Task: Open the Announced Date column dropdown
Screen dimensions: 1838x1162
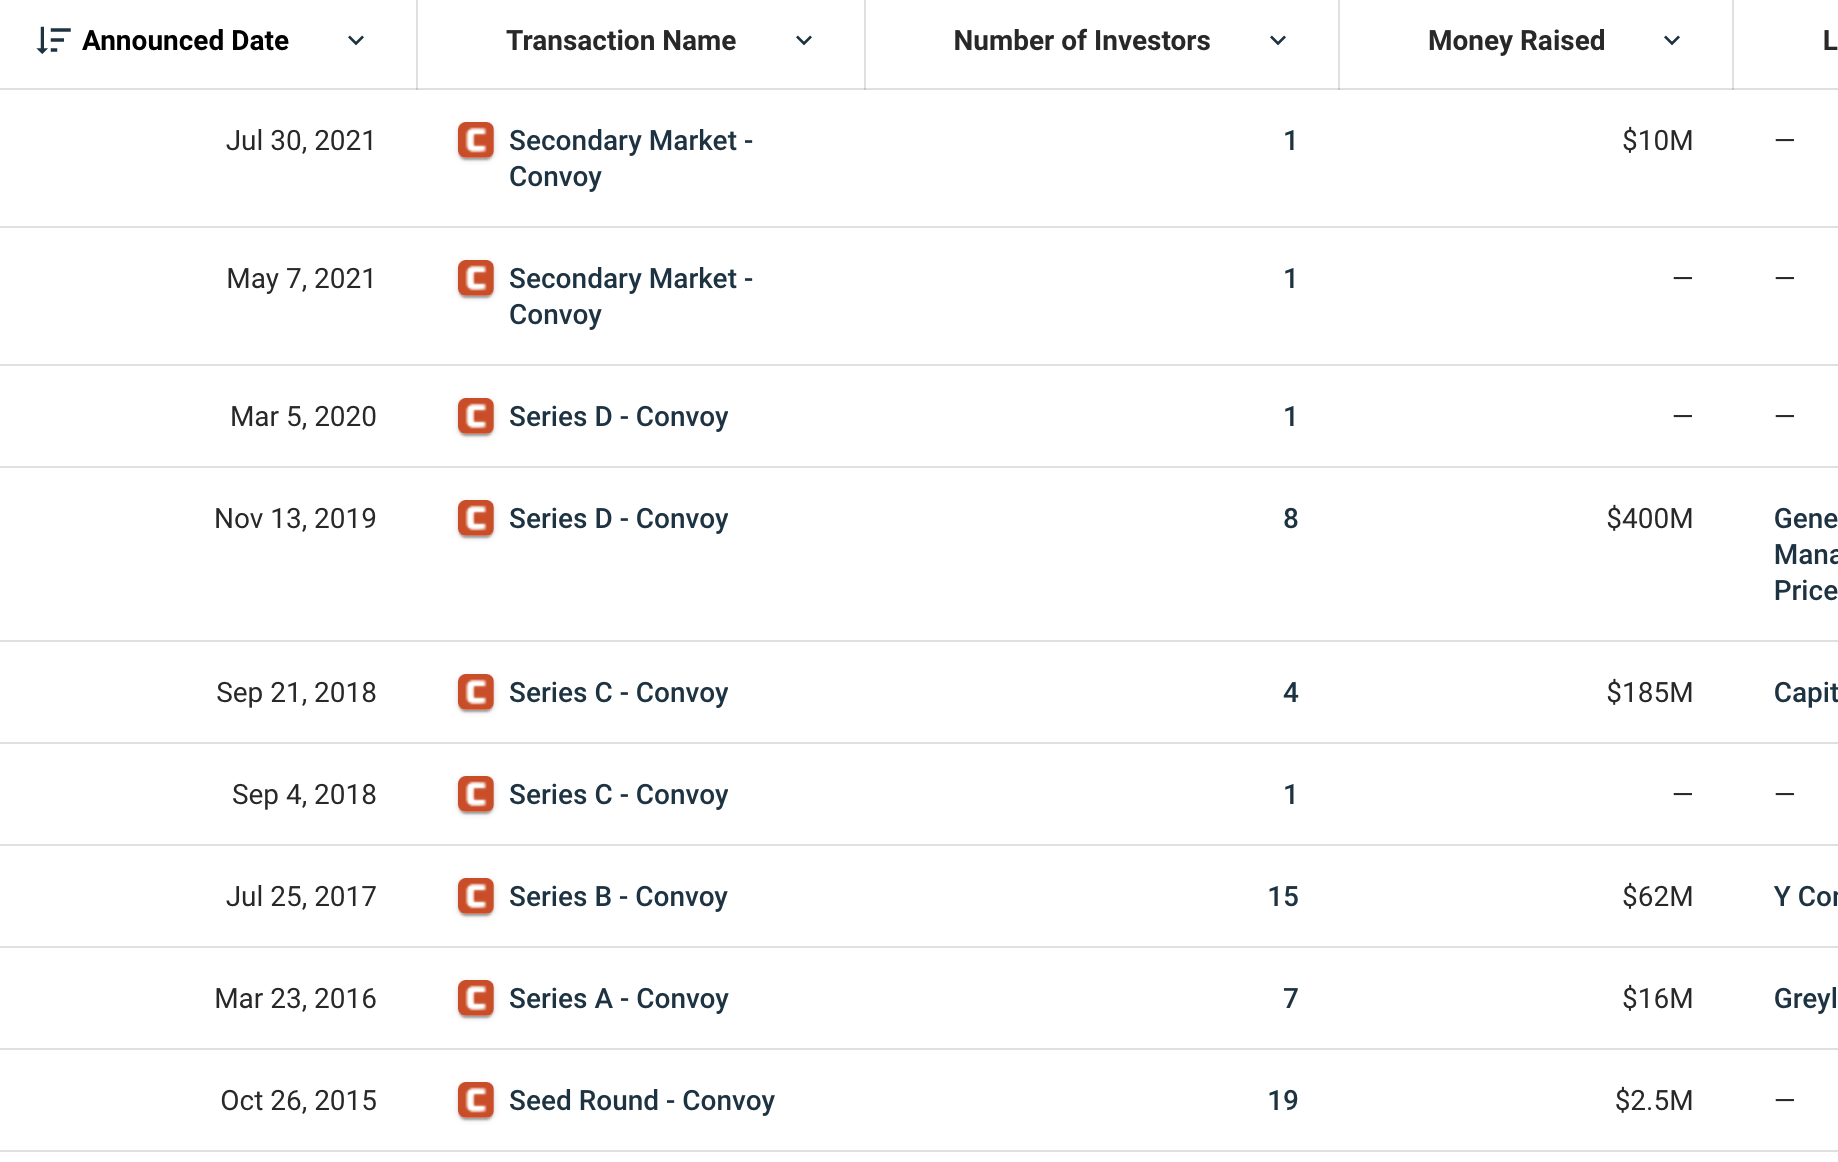Action: click(356, 41)
